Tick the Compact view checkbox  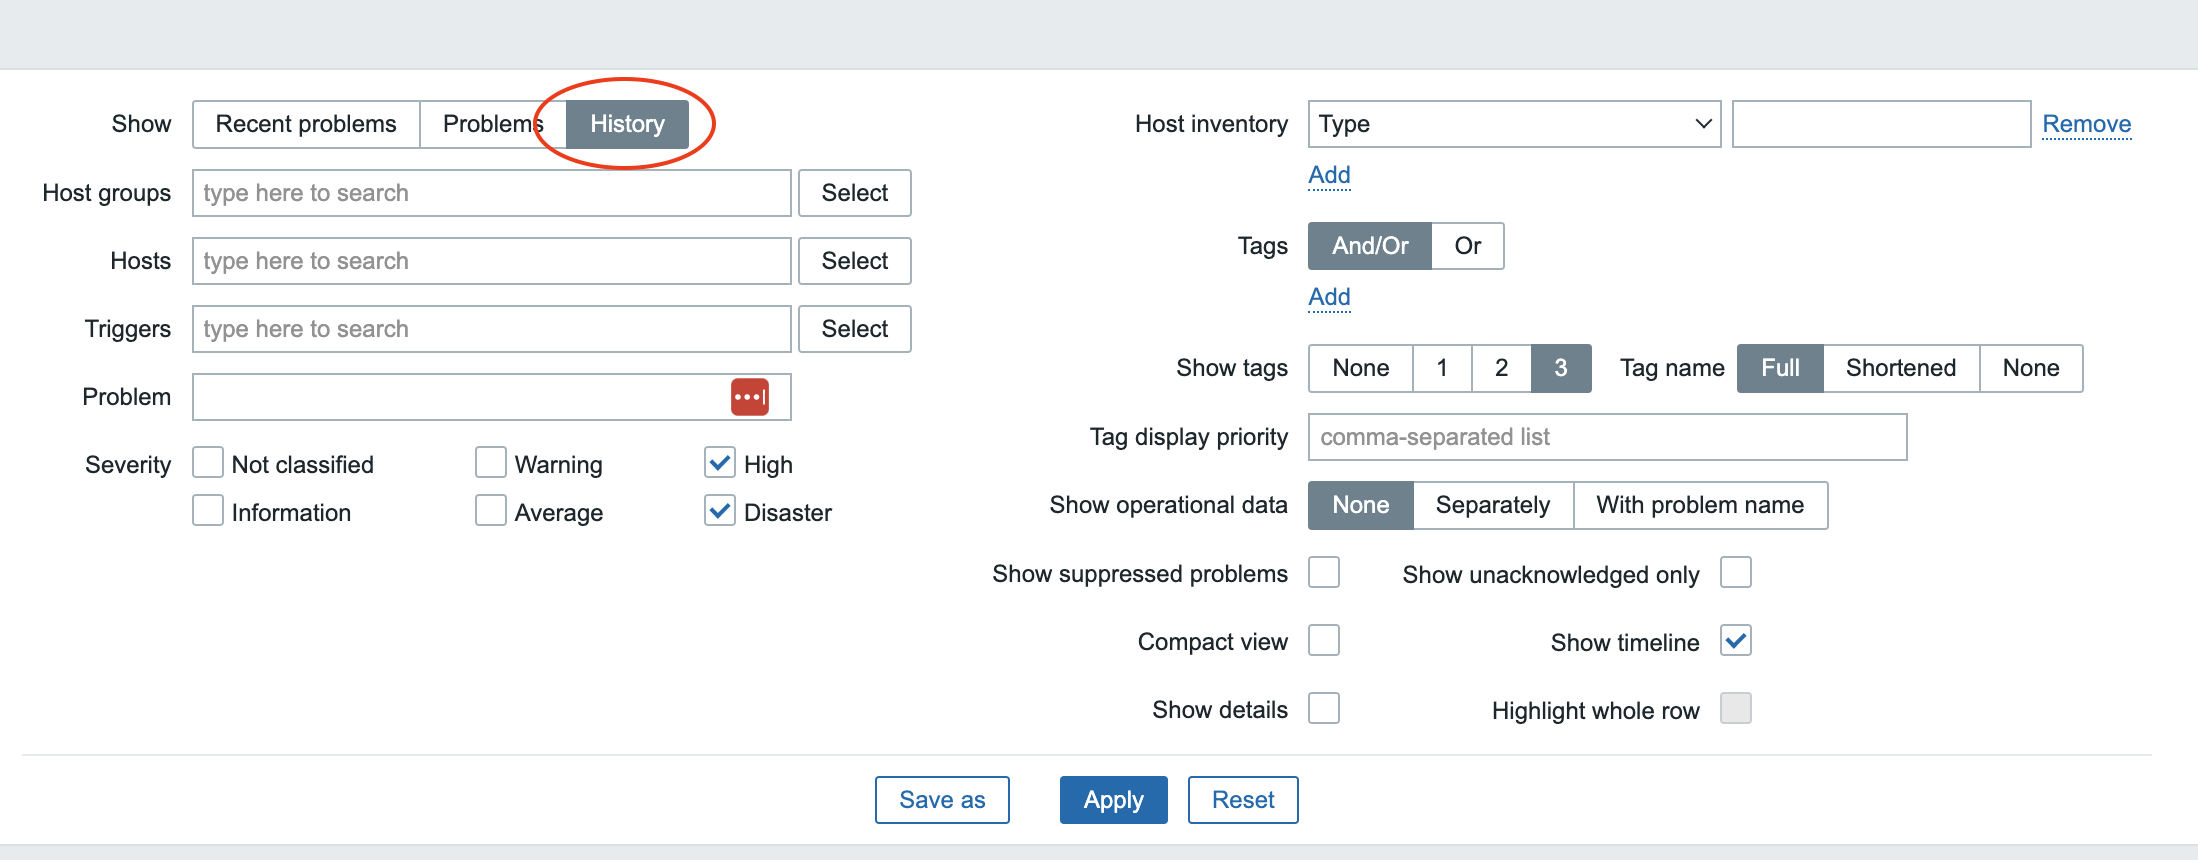(1324, 641)
